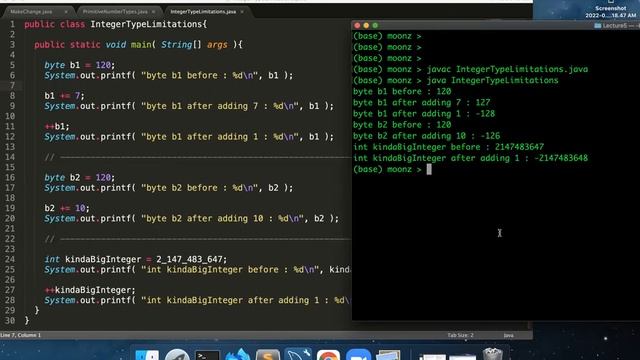This screenshot has height=360, width=640.
Task: Change the Java syntax selector in status bar
Action: (x=509, y=335)
